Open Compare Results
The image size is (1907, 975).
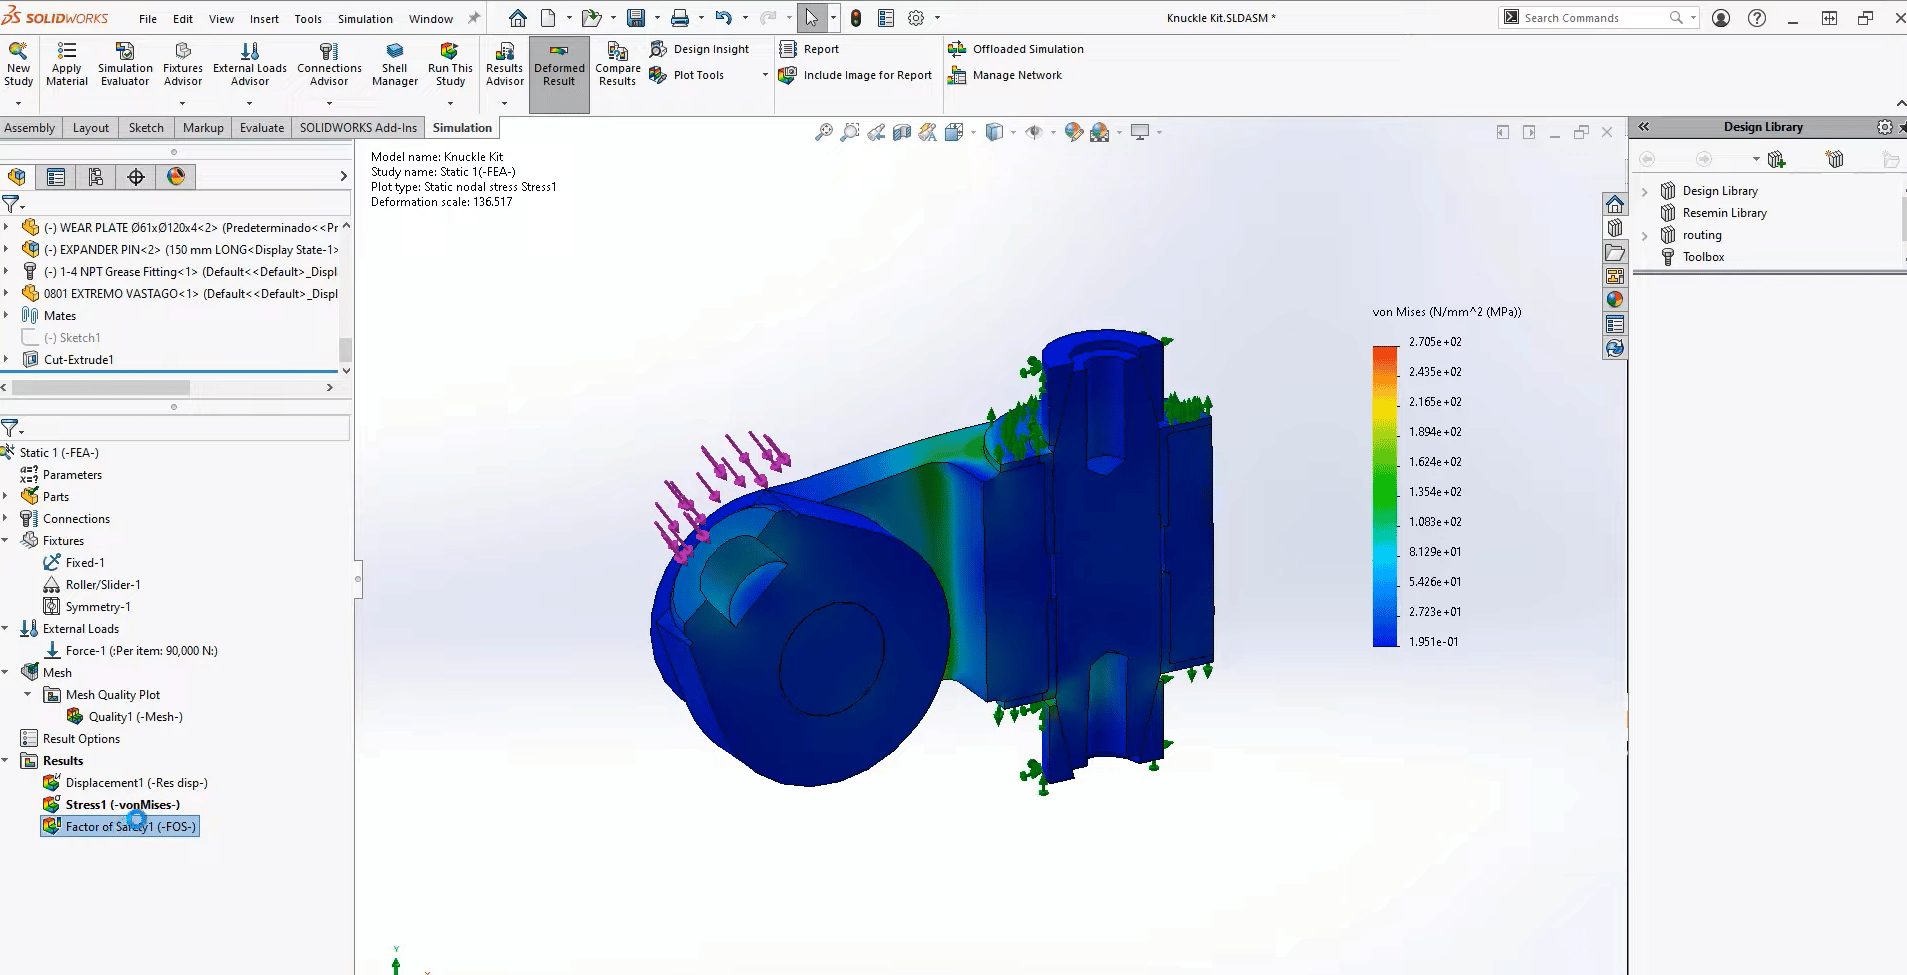pyautogui.click(x=616, y=63)
